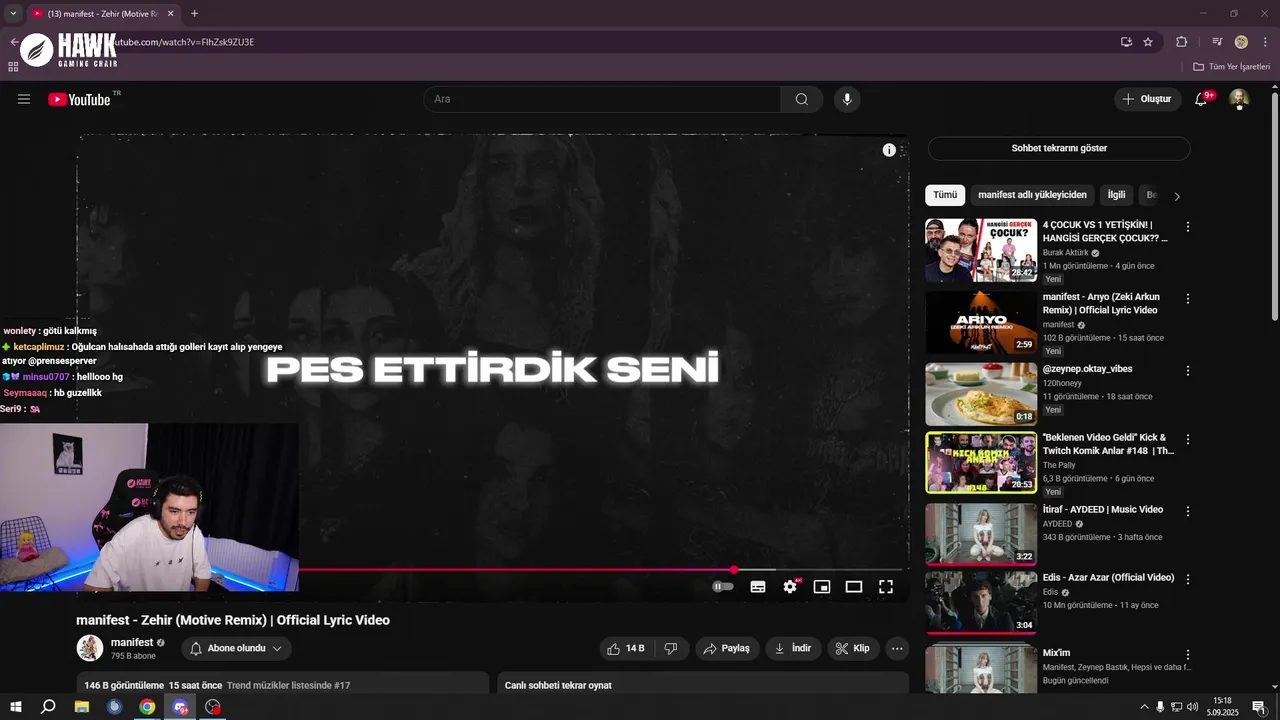The height and width of the screenshot is (720, 1280).
Task: Open manifest channel avatar
Action: (x=90, y=648)
